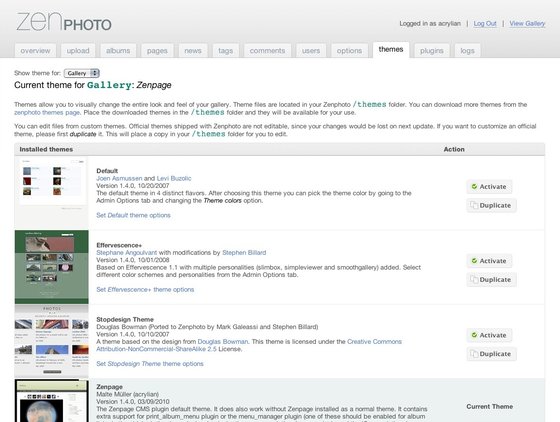
Task: Duplicate the Stopdesign Theme
Action: [491, 354]
